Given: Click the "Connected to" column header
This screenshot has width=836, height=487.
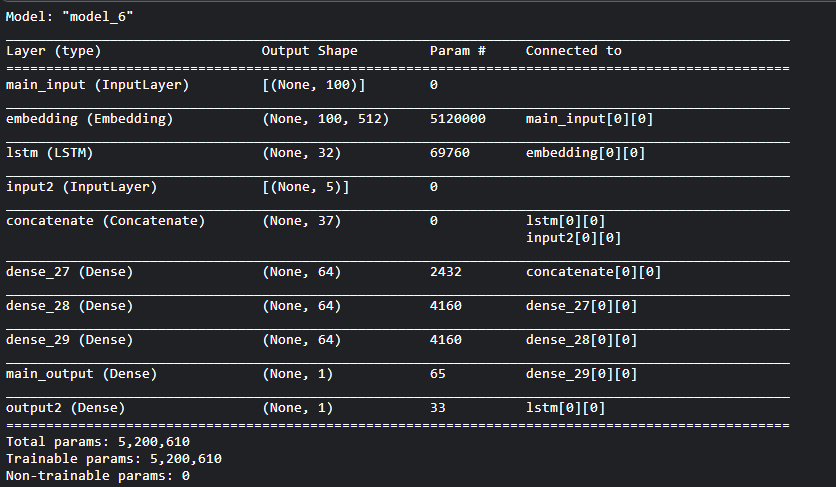Looking at the screenshot, I should coord(573,50).
